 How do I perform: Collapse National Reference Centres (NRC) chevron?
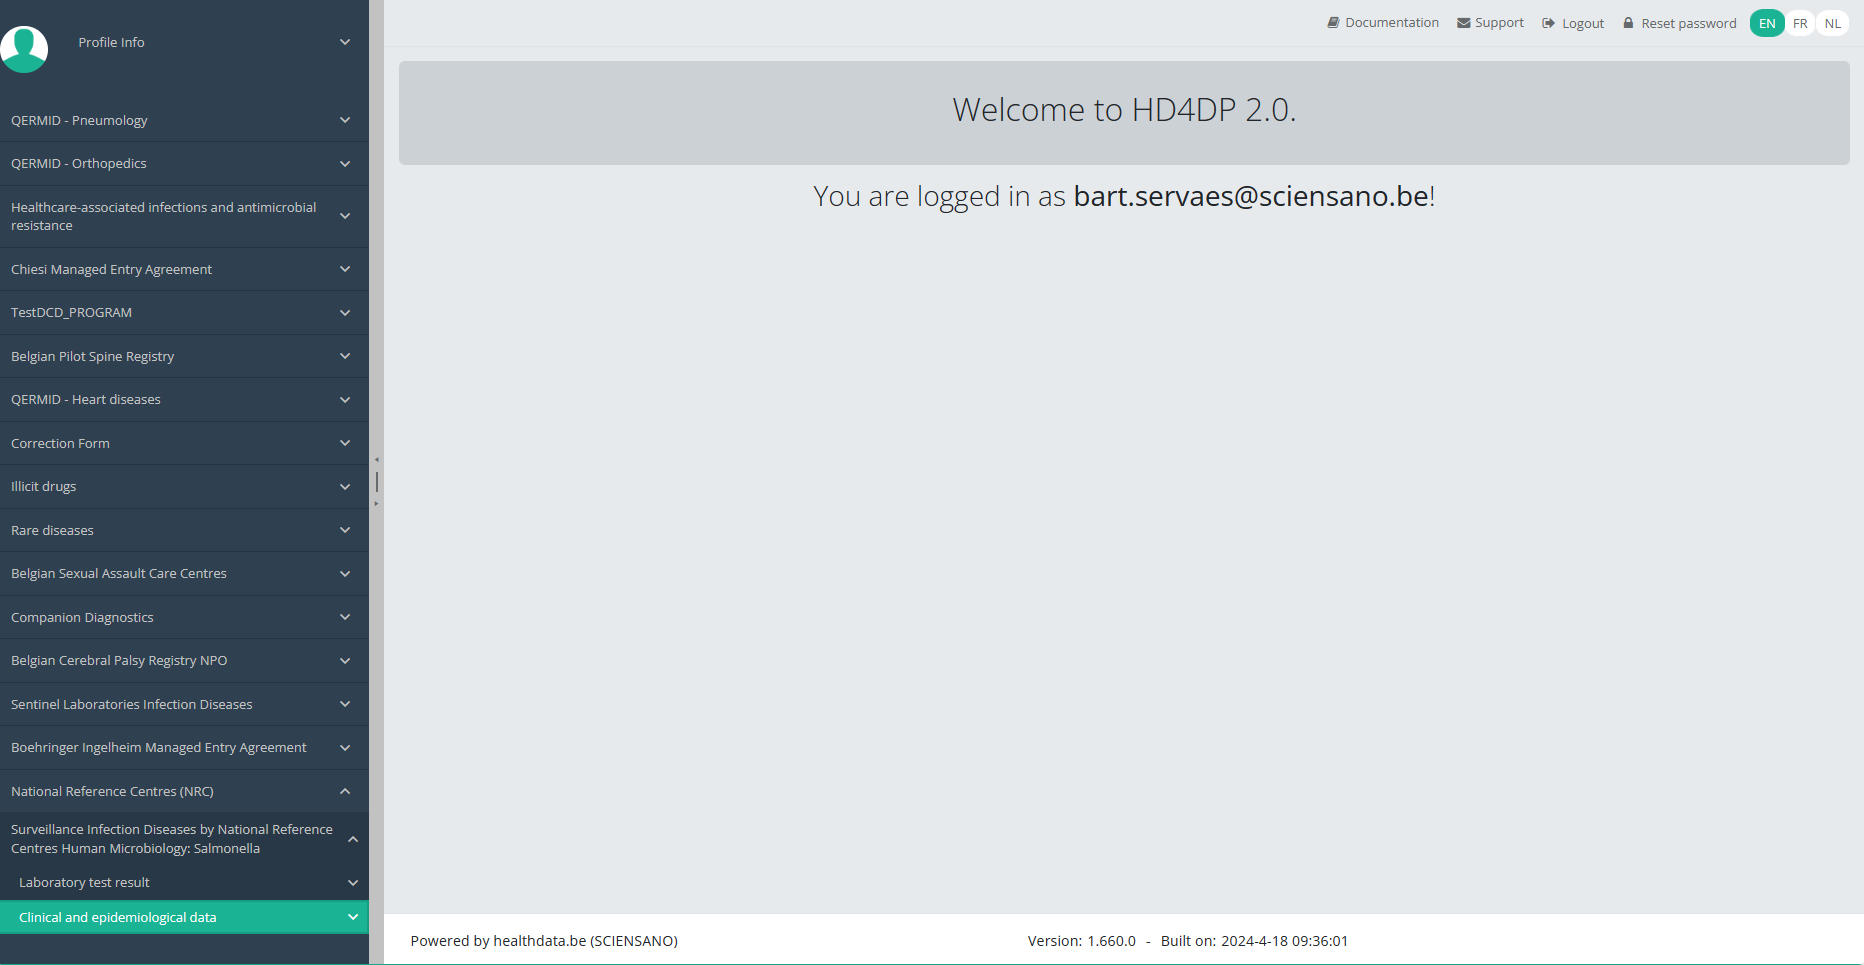[x=345, y=791]
